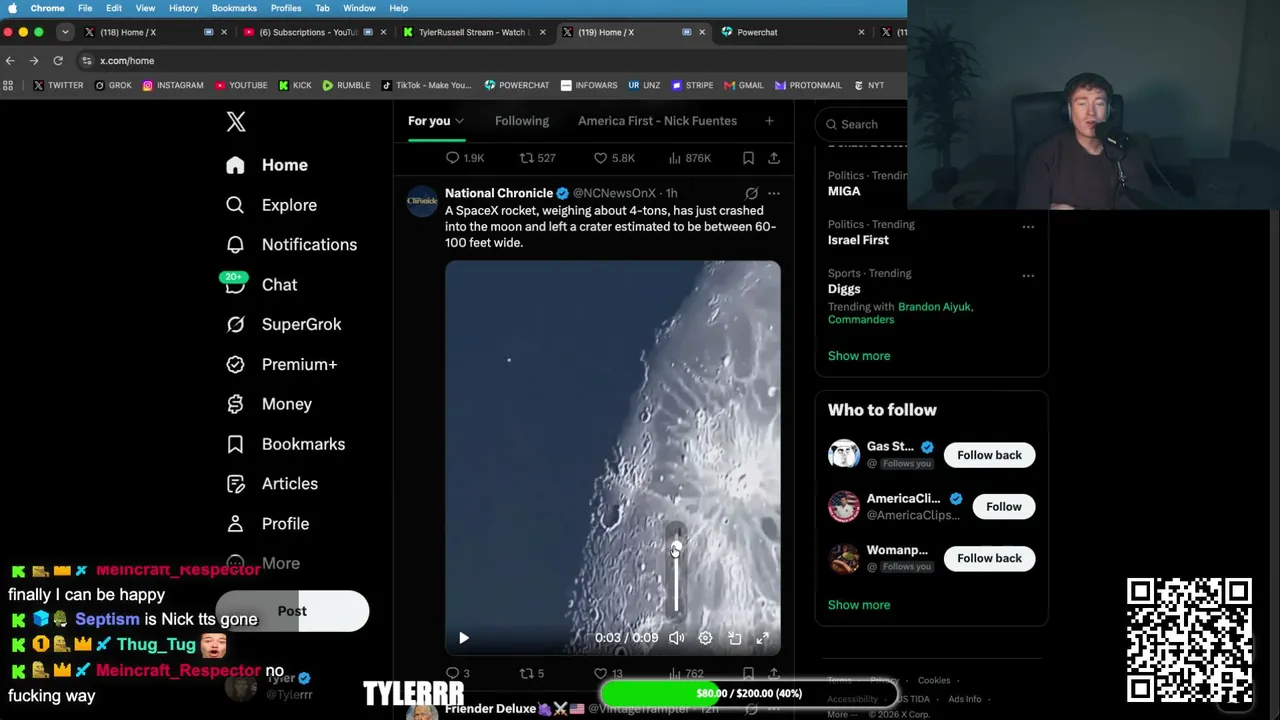
Task: Bookmark the post with 876K views
Action: tap(748, 158)
